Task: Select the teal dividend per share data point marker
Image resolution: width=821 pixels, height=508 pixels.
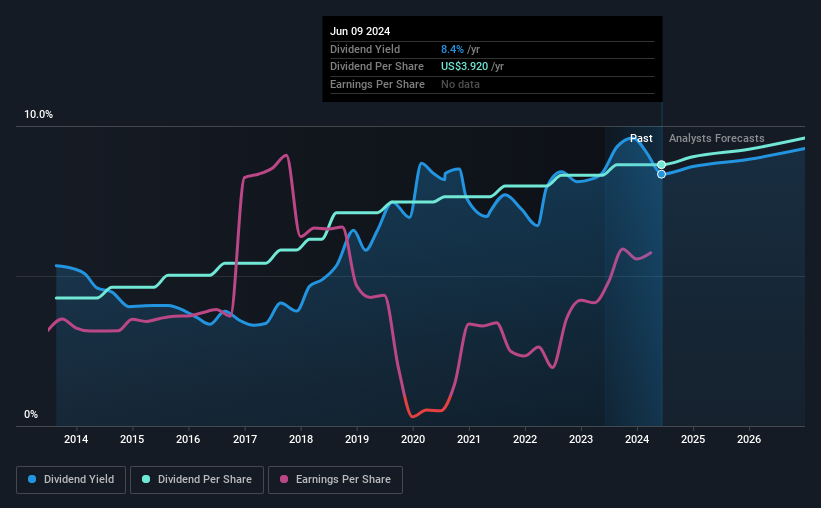Action: tap(661, 165)
